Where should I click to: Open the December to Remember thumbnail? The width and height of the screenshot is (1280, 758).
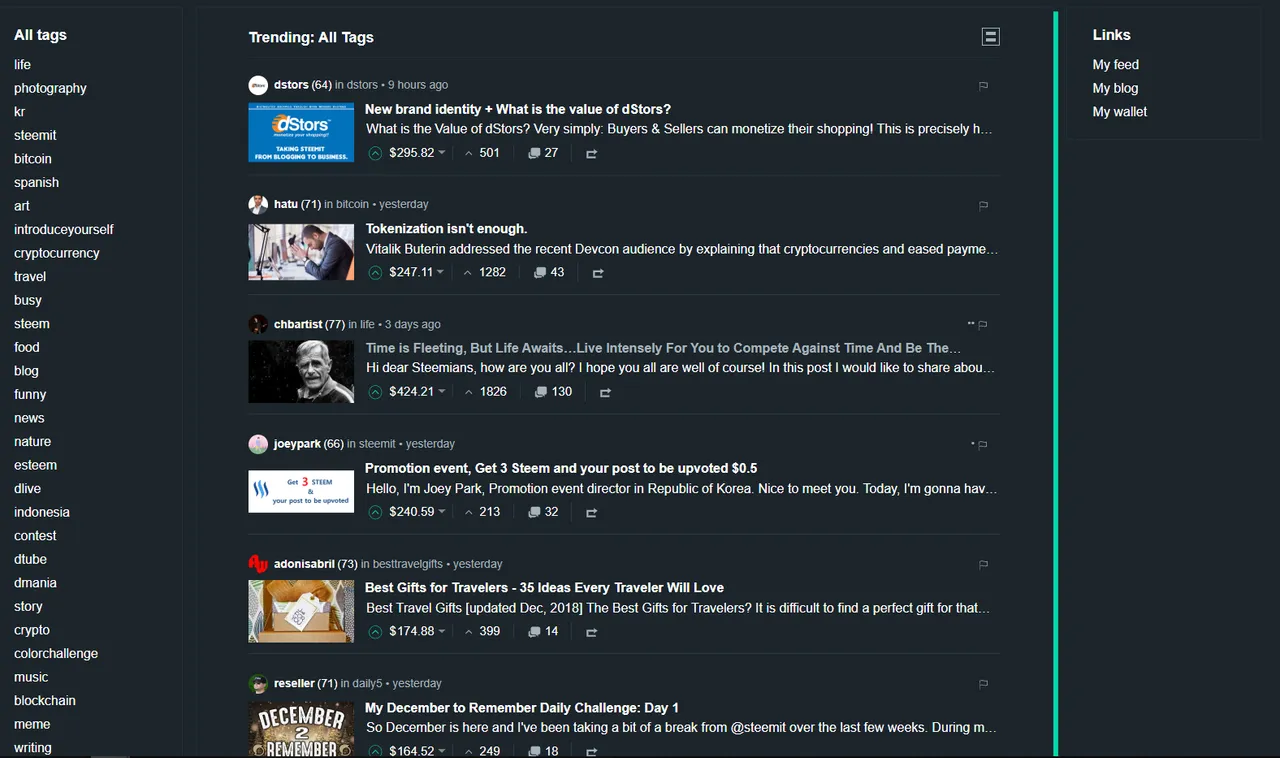(x=301, y=729)
